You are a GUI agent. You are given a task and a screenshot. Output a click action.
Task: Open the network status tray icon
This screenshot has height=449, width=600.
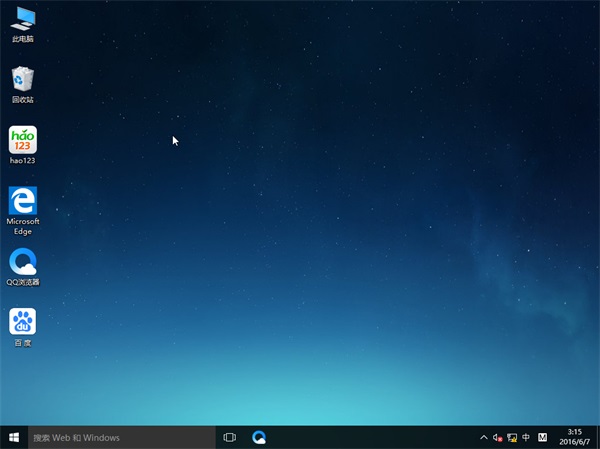click(x=512, y=437)
